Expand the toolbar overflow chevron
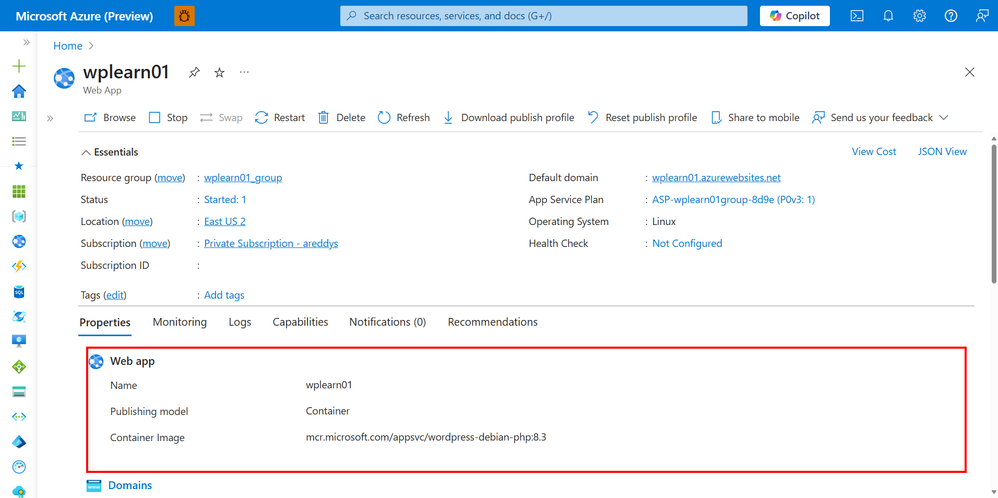998x498 pixels. [944, 118]
